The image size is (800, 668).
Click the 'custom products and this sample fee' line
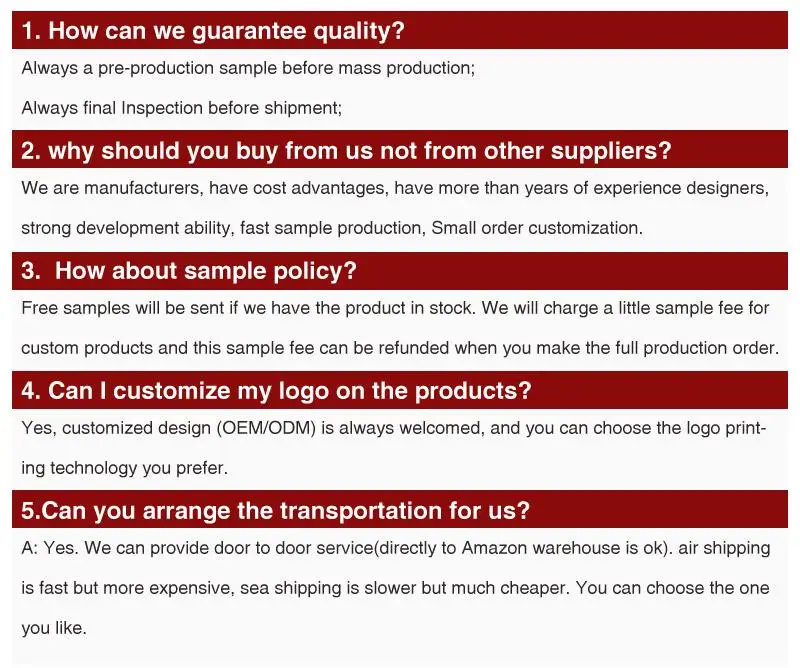[400, 348]
